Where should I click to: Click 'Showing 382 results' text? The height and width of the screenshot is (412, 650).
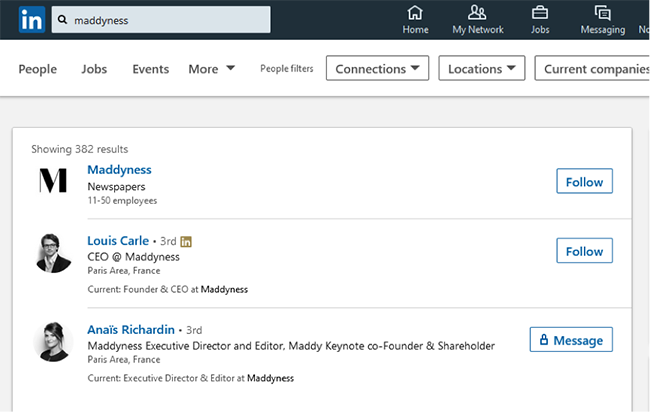click(80, 149)
